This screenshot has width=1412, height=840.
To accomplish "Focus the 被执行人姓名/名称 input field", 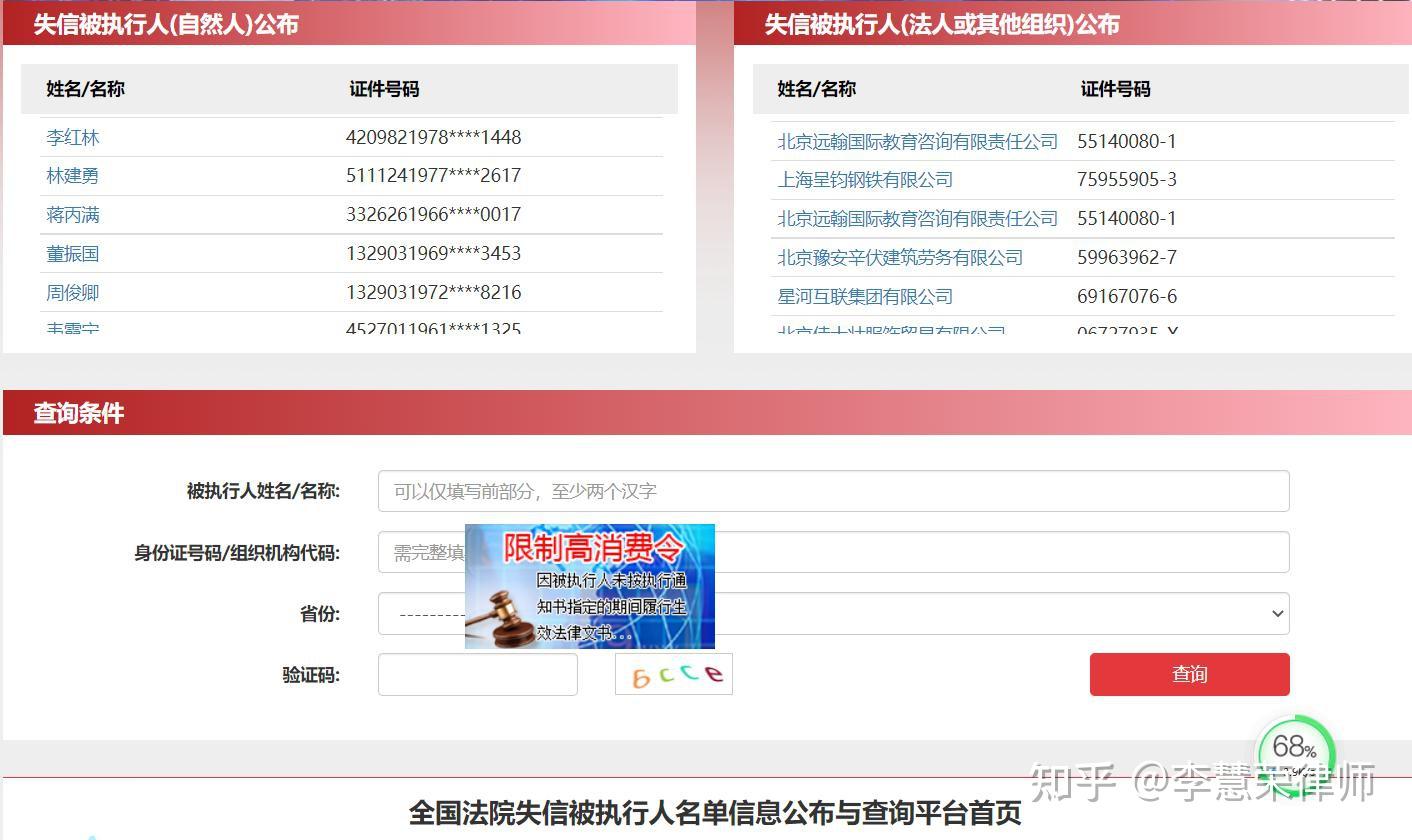I will coord(833,491).
